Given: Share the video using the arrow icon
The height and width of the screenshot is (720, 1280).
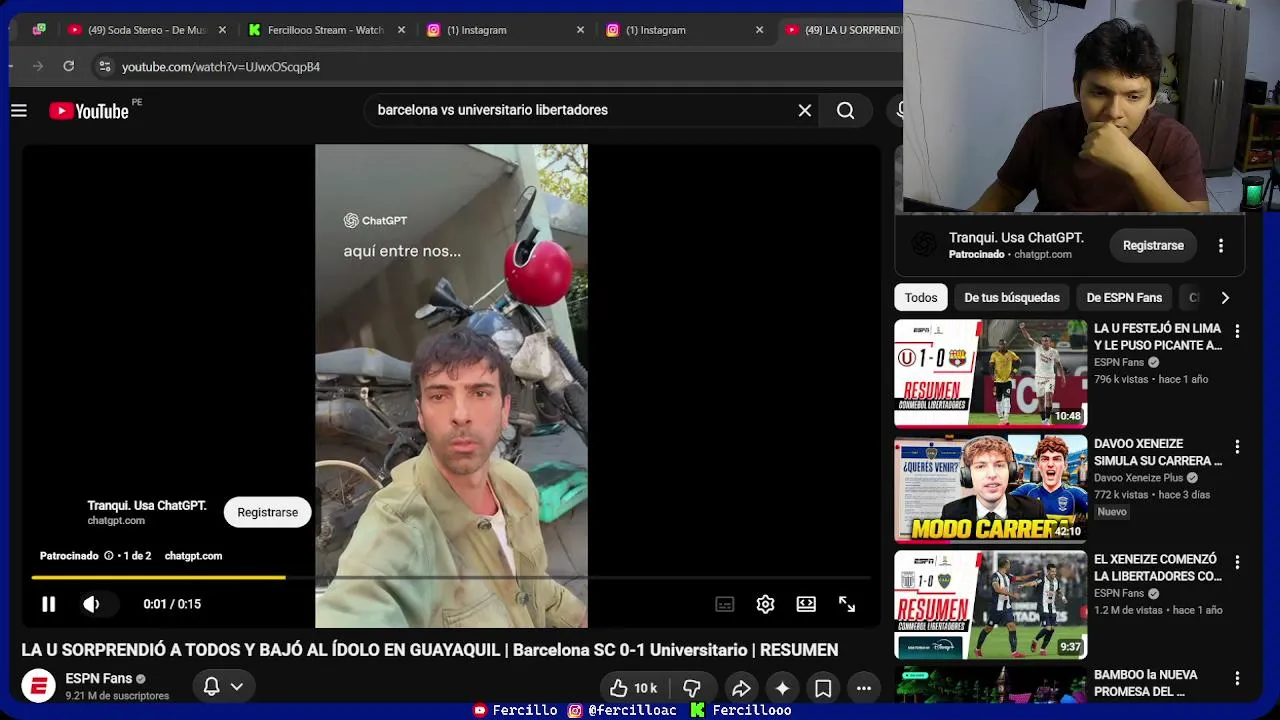Looking at the screenshot, I should [x=741, y=688].
